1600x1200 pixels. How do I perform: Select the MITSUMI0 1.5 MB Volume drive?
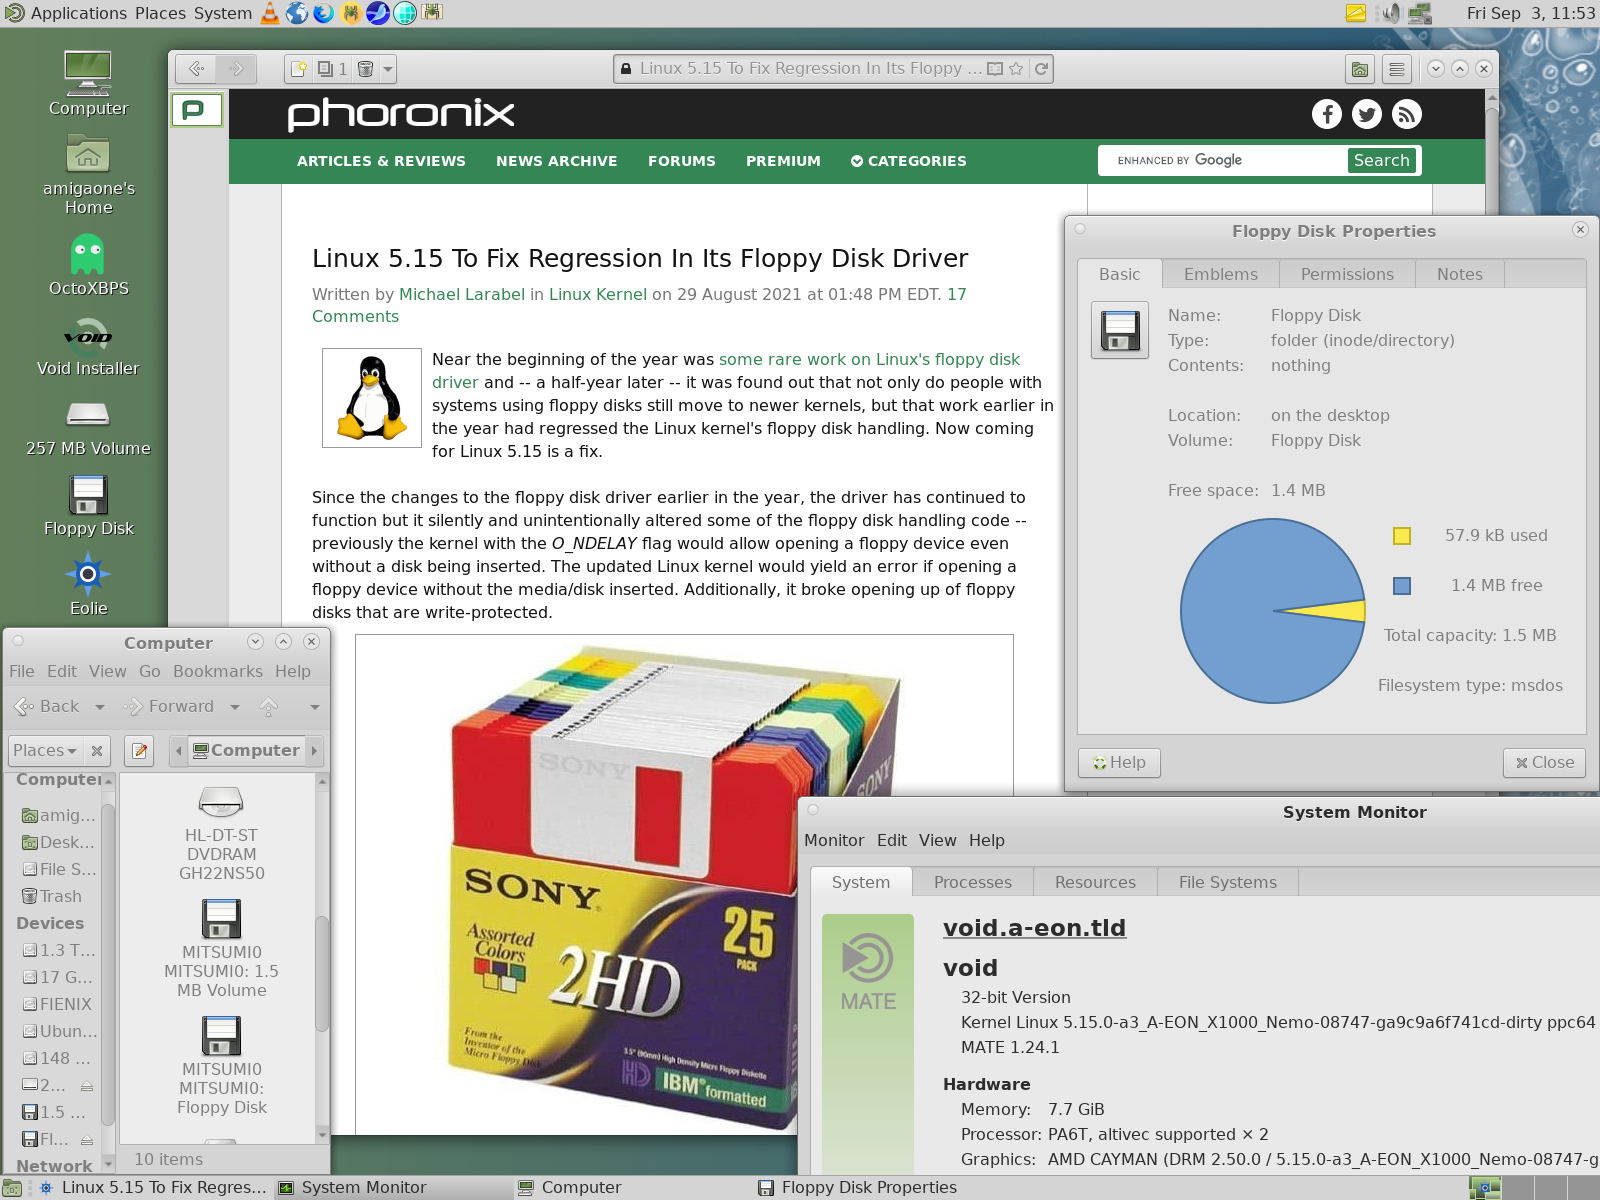tap(221, 949)
